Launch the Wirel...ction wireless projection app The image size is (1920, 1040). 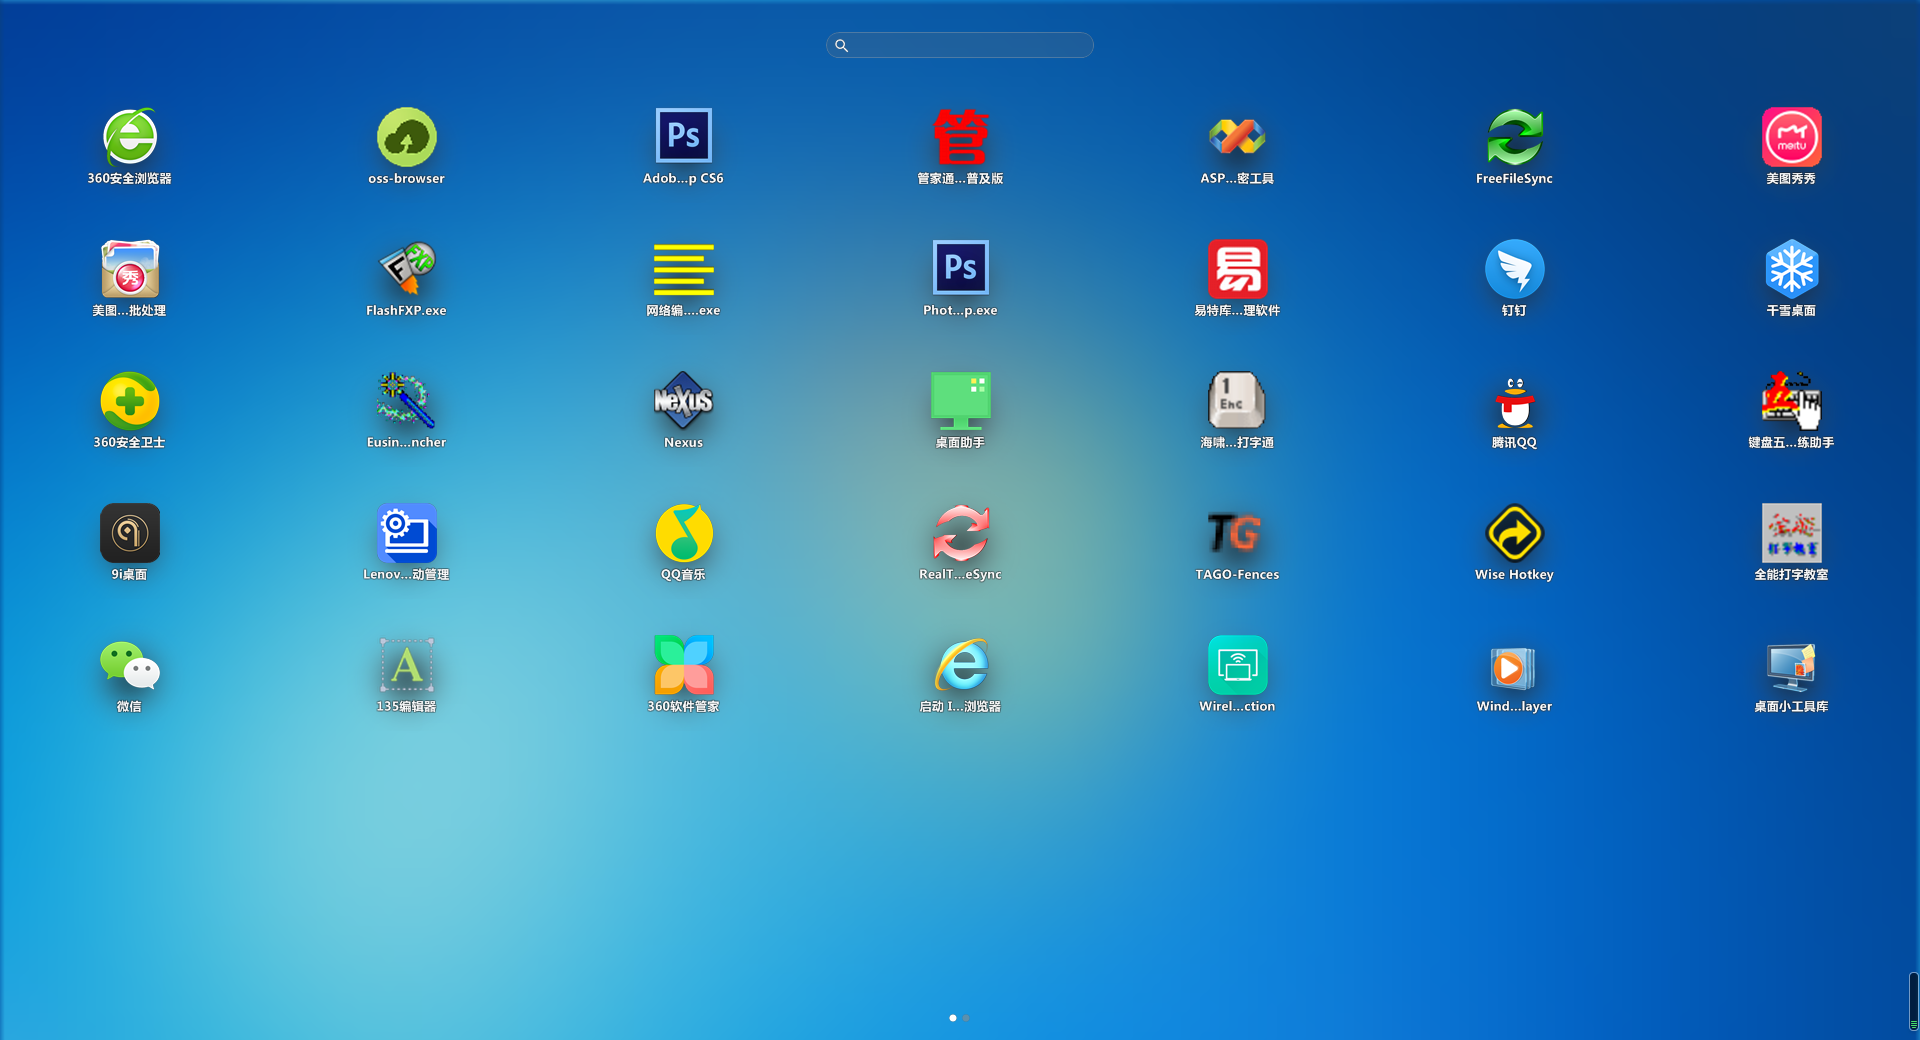(x=1238, y=665)
